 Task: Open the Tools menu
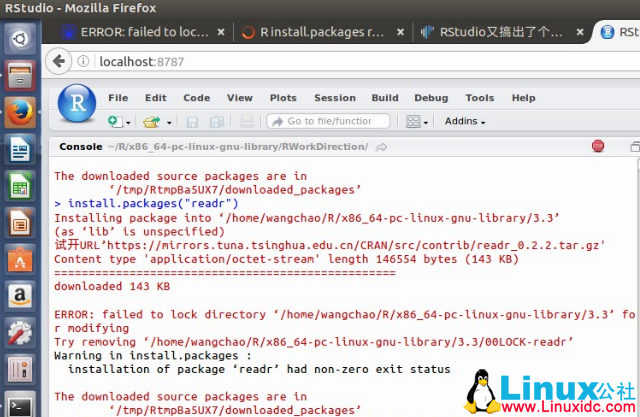[480, 98]
